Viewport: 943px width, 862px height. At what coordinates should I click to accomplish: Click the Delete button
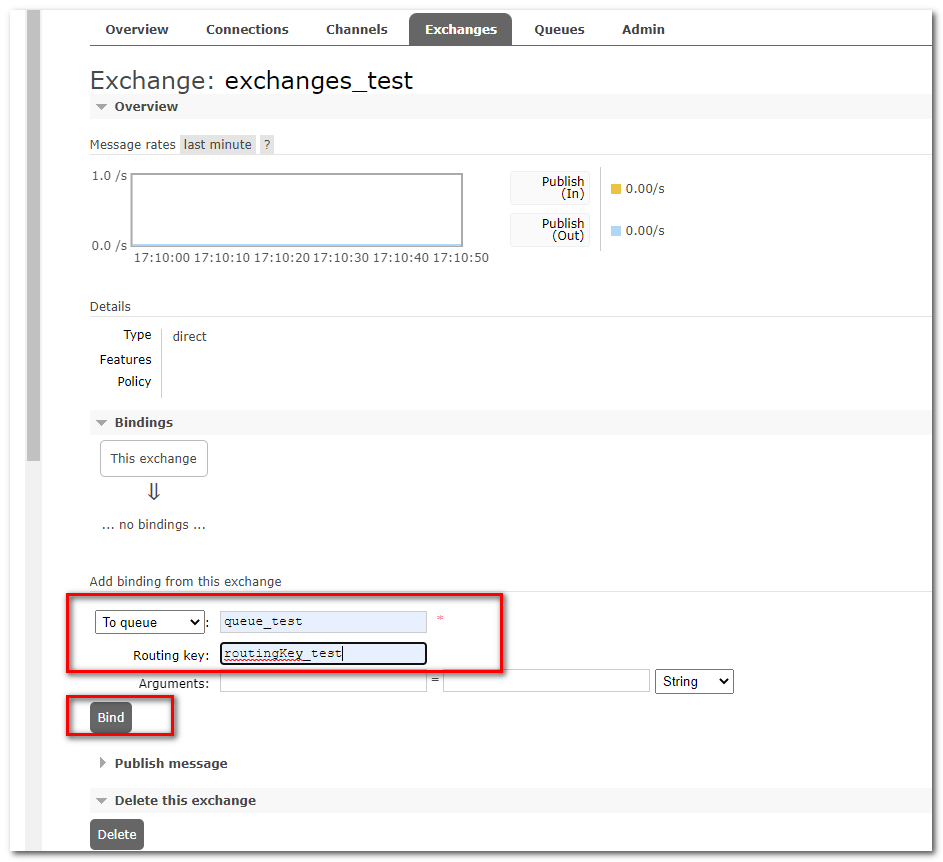[x=116, y=834]
